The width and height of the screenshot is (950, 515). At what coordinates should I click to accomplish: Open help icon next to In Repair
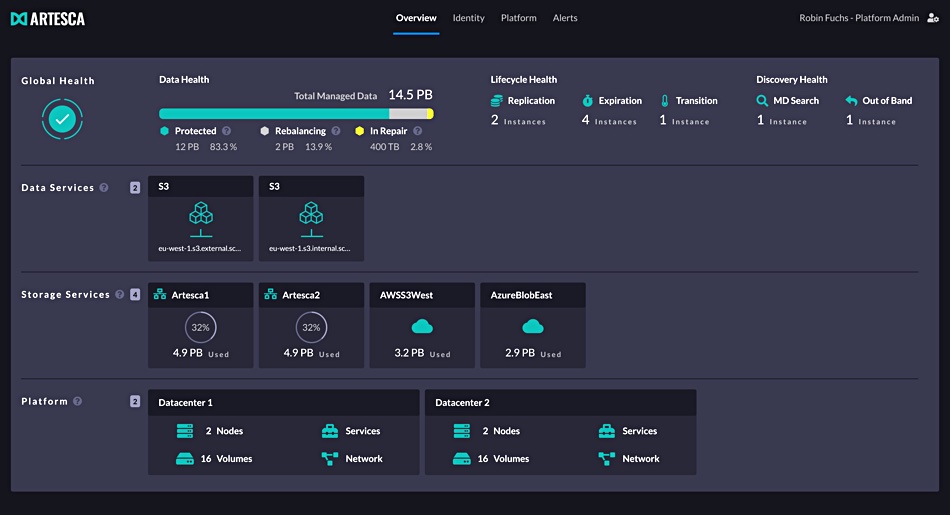coord(417,131)
